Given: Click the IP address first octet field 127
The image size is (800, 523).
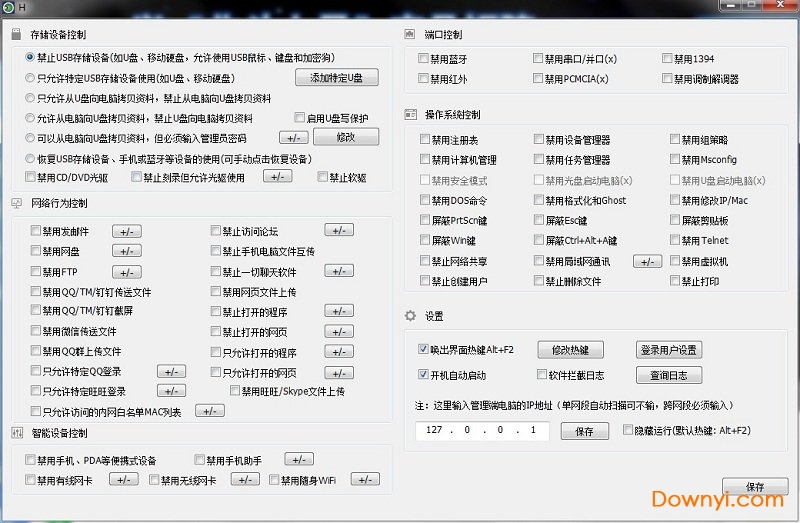Looking at the screenshot, I should 434,430.
